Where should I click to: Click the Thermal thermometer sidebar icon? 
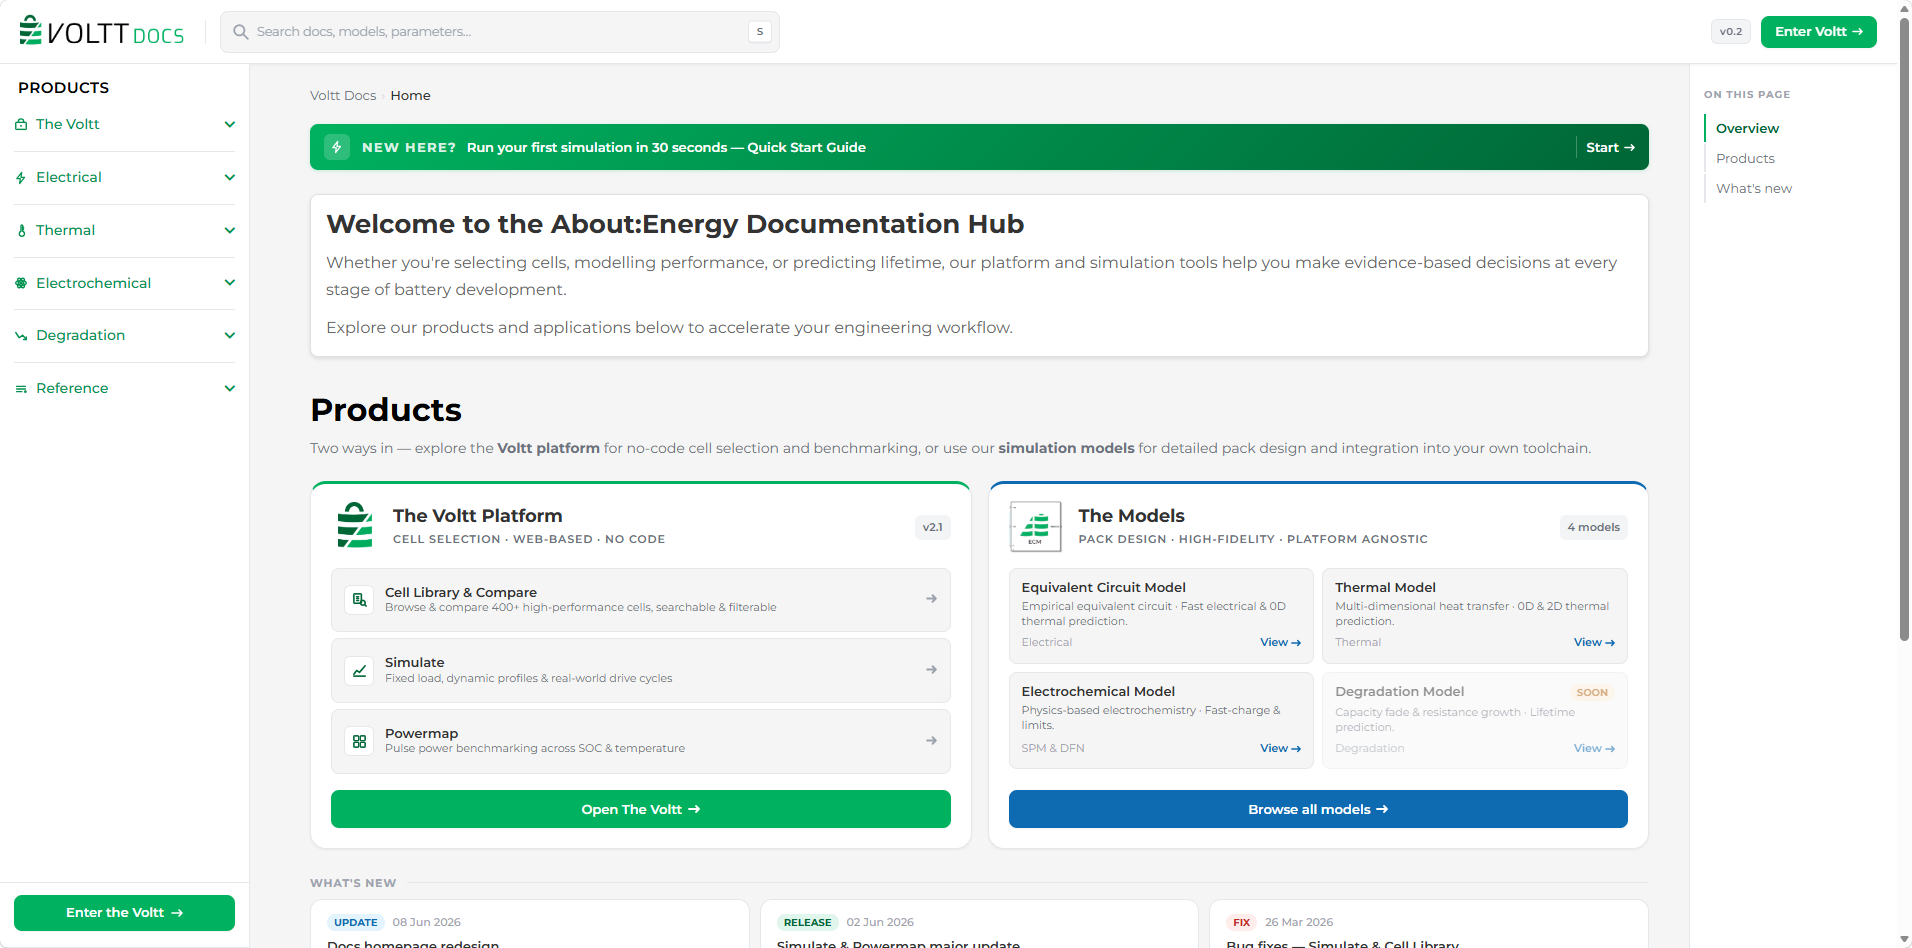[x=21, y=231]
